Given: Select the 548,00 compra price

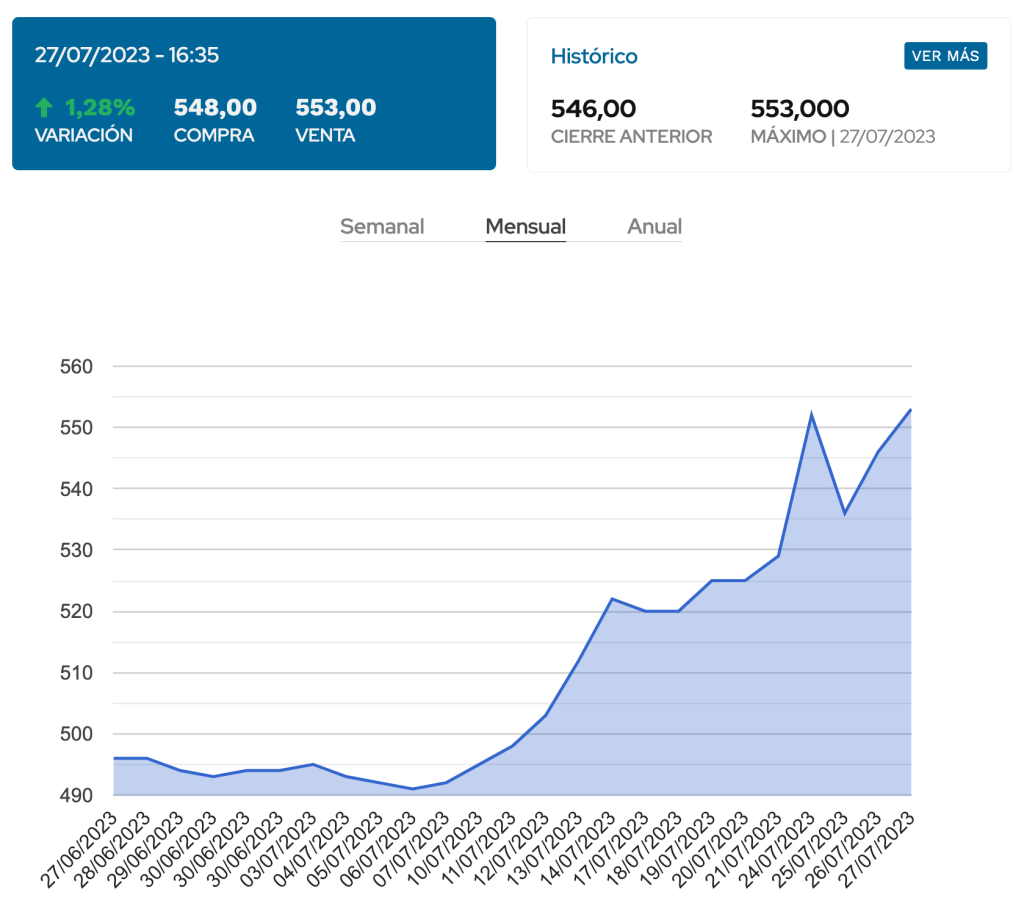Looking at the screenshot, I should [215, 108].
